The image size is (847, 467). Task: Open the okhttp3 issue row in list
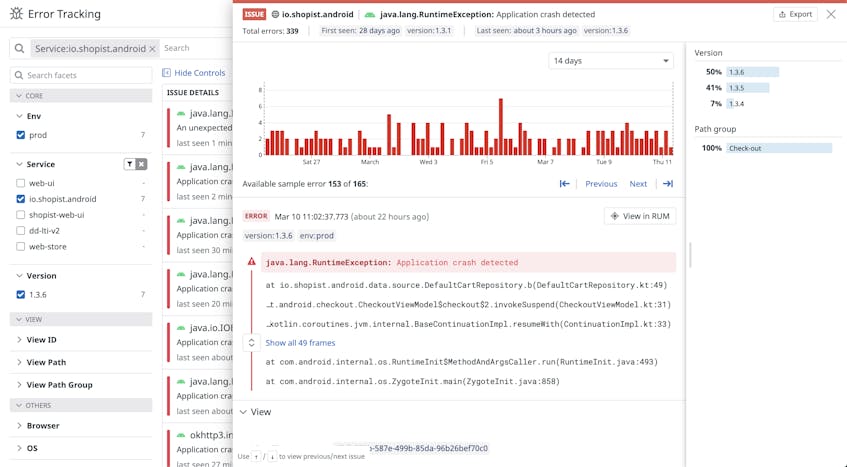[x=198, y=448]
